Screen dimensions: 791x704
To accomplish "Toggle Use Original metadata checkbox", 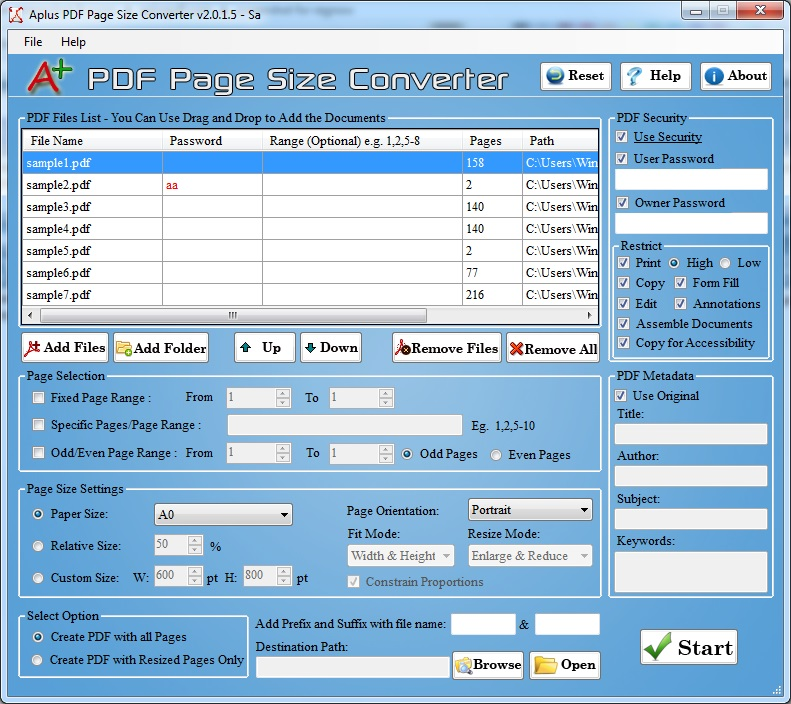I will coord(621,395).
